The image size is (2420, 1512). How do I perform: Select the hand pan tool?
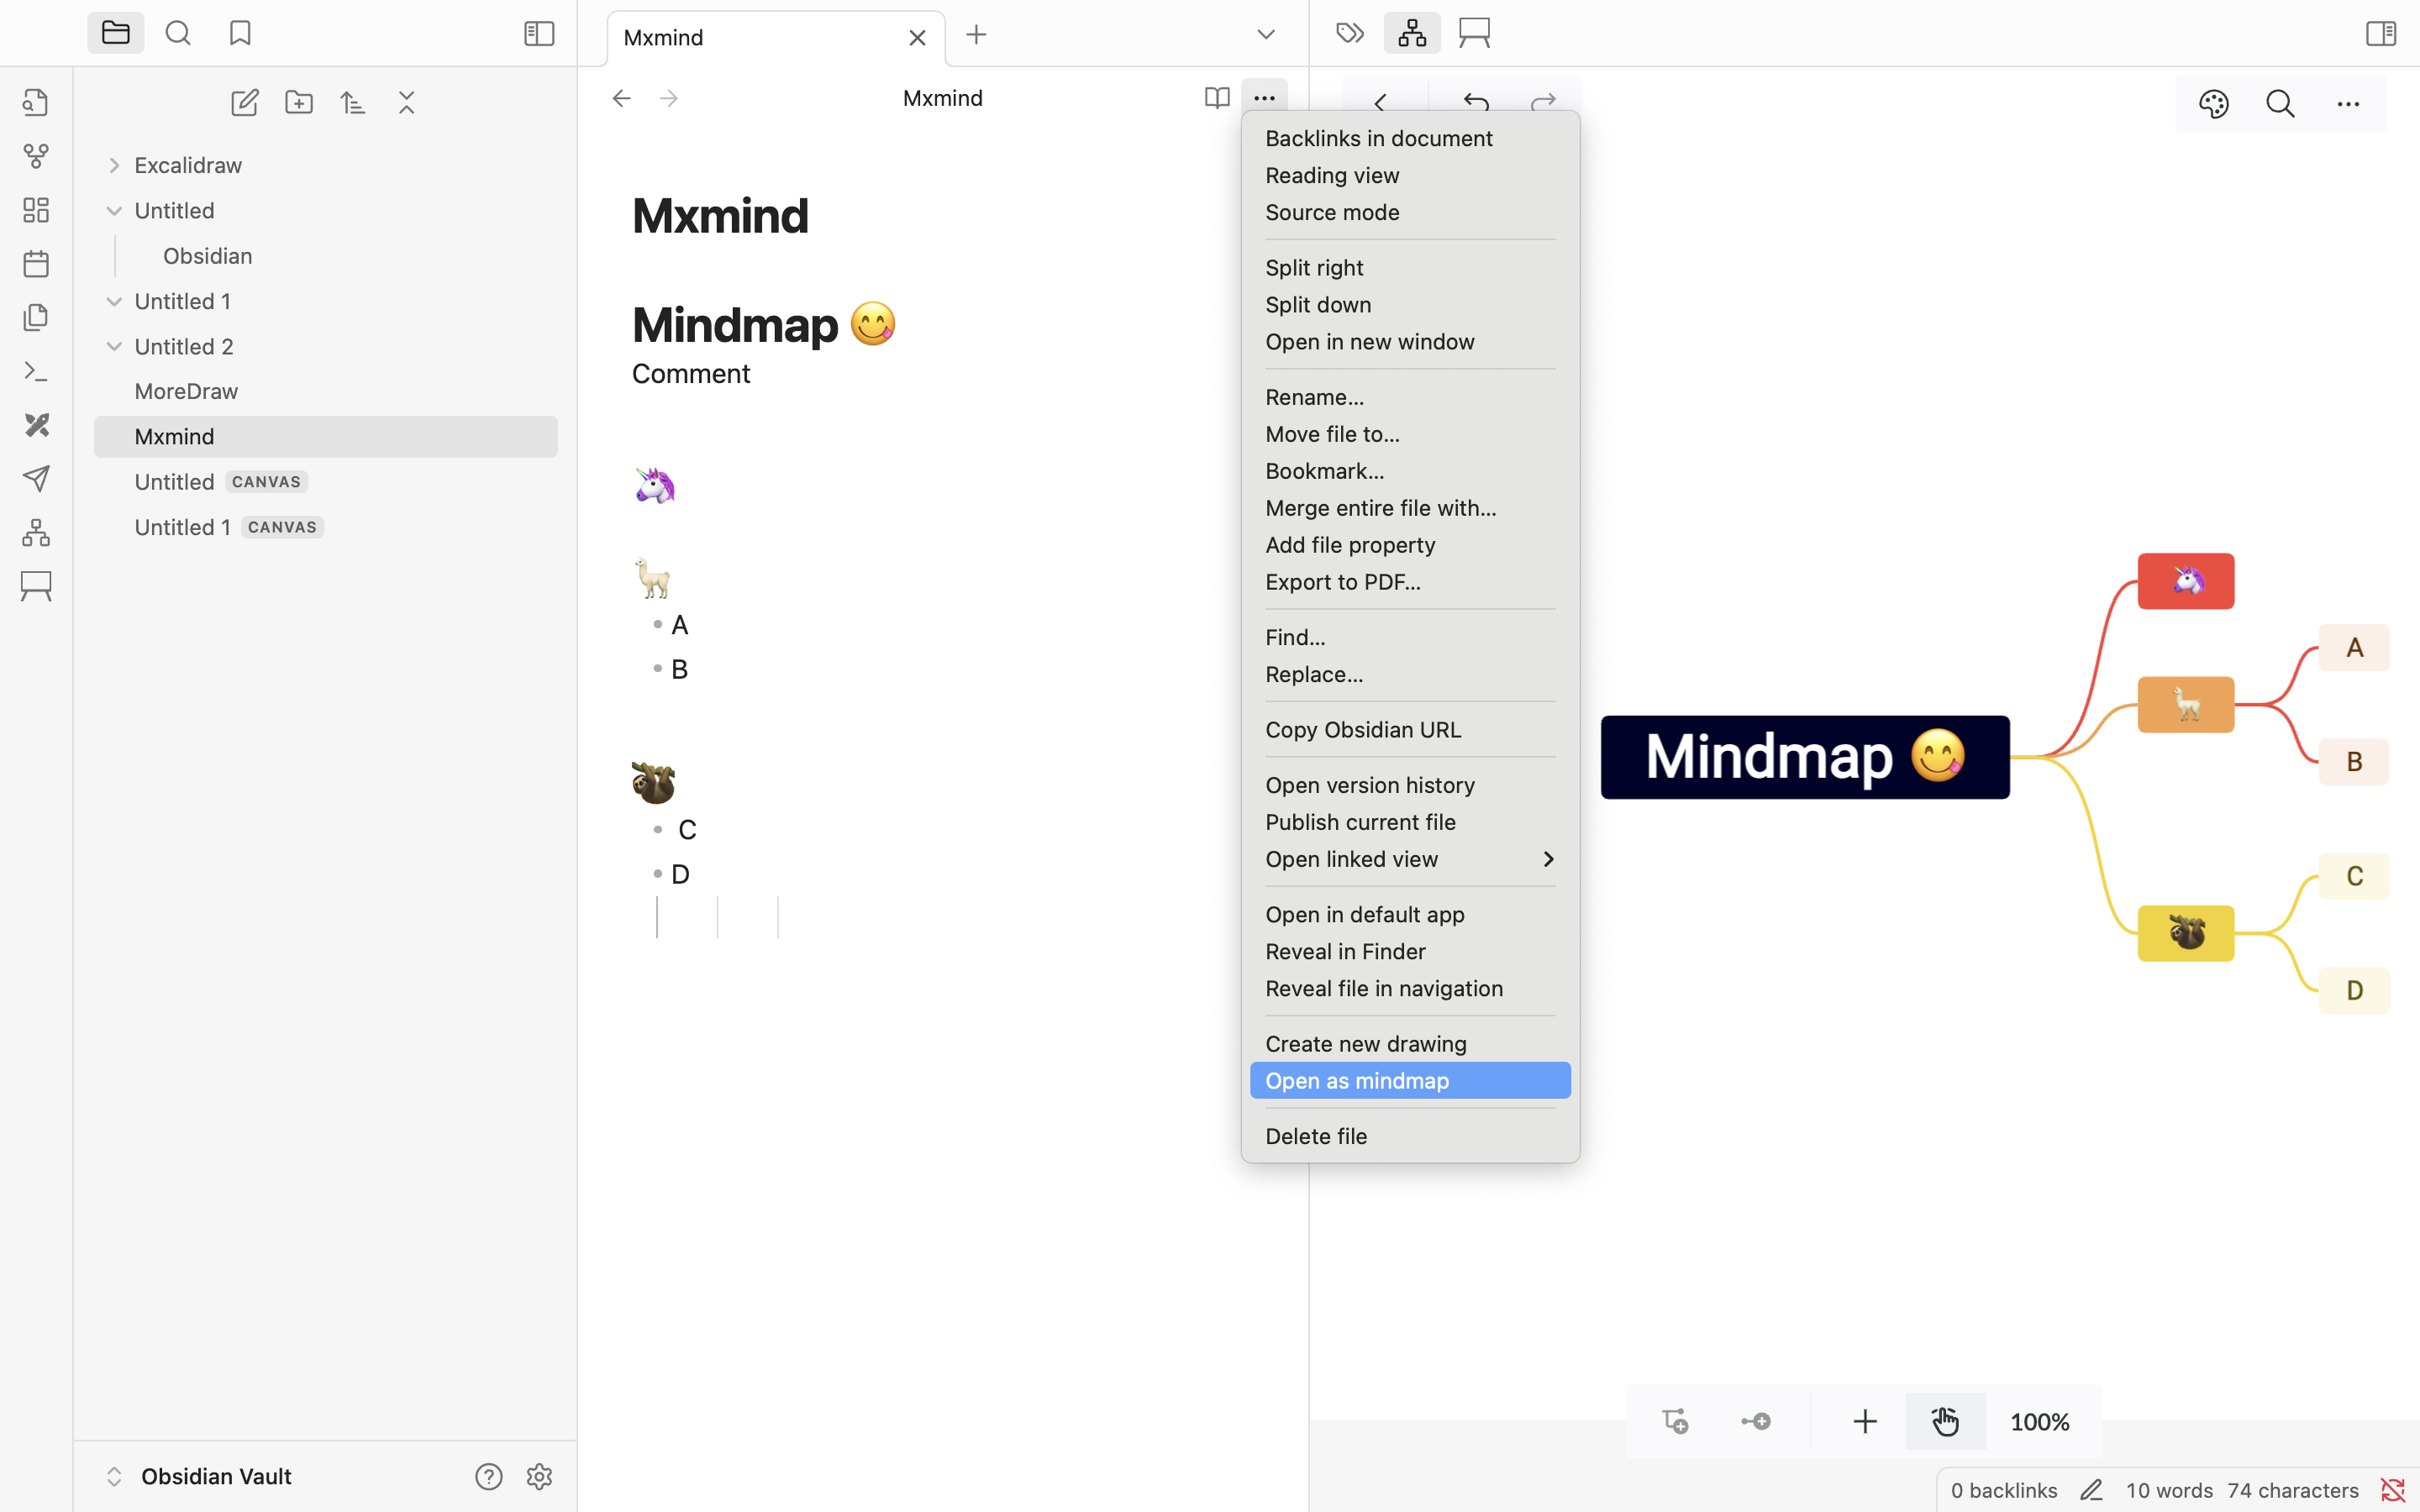click(1945, 1421)
